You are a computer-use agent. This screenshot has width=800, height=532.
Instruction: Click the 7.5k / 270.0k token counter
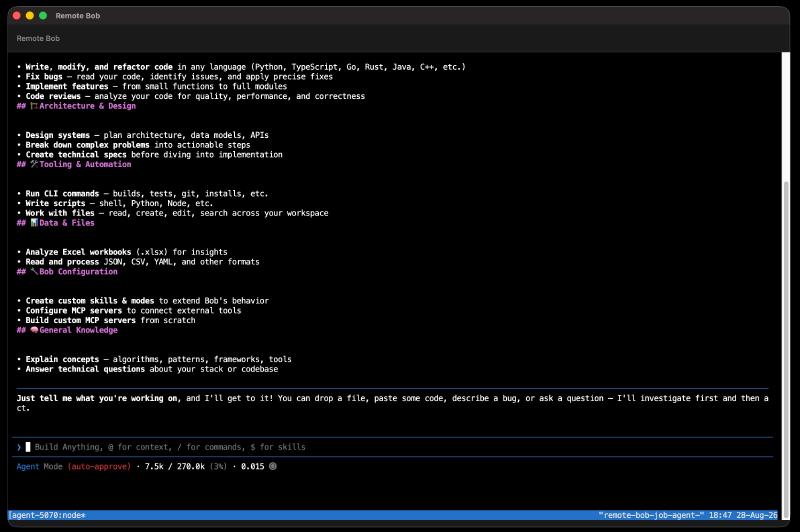[175, 466]
